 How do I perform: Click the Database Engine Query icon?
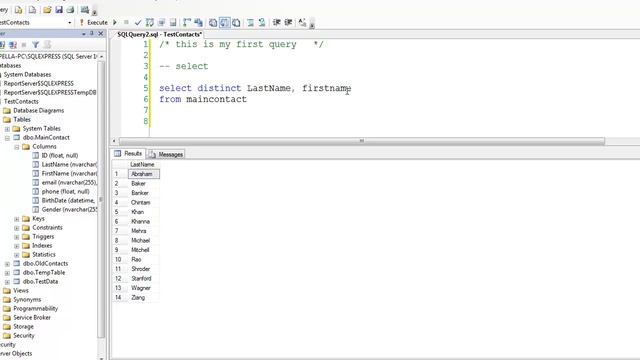18,10
